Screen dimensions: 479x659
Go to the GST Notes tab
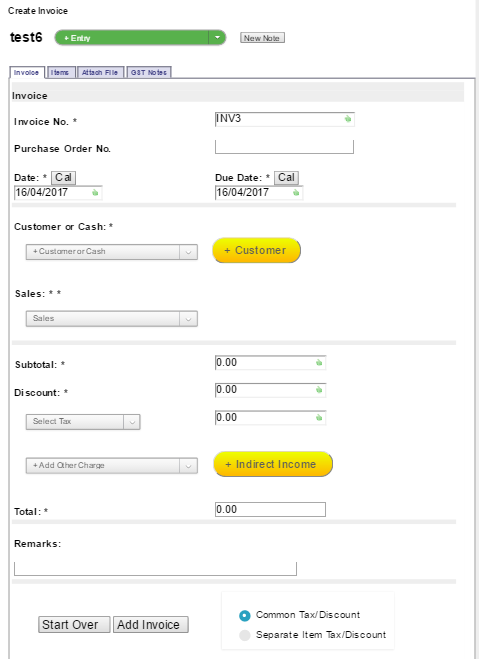click(149, 73)
